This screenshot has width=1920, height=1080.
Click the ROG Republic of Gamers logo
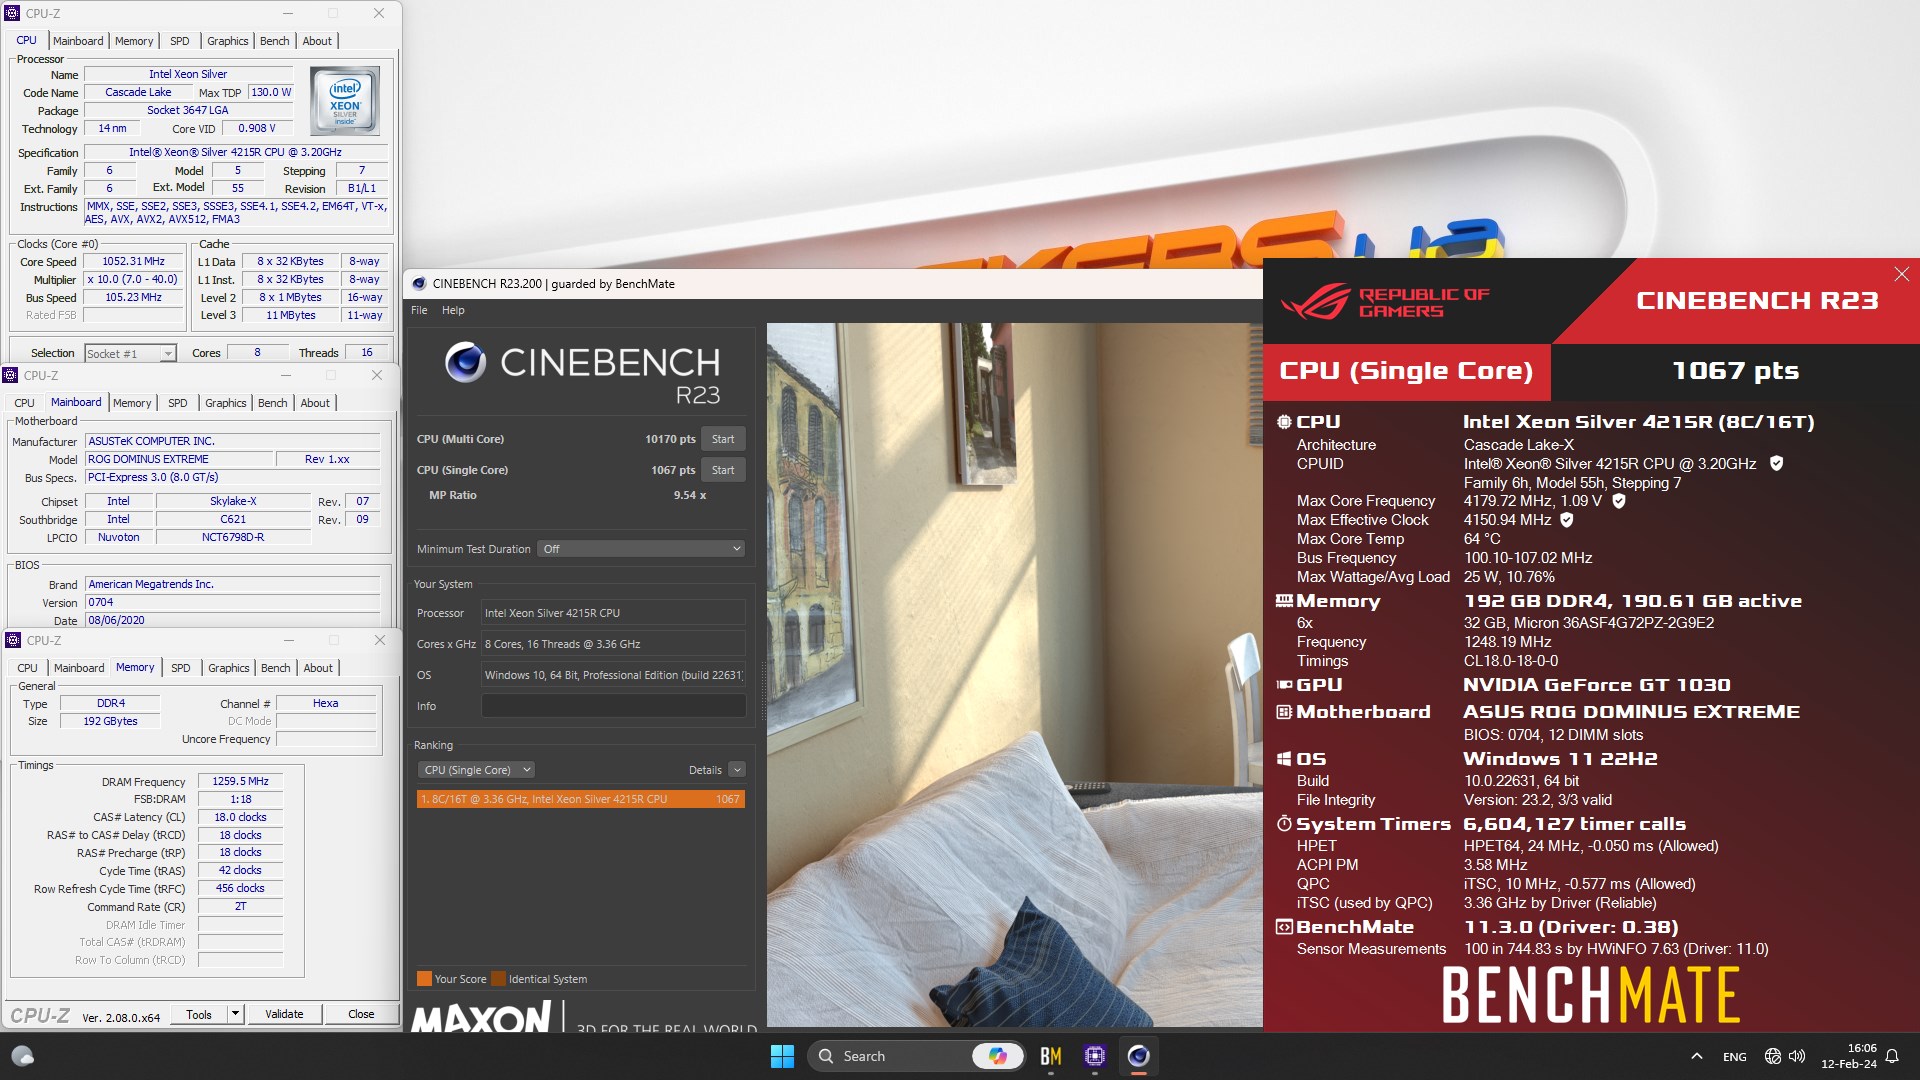[x=1385, y=302]
